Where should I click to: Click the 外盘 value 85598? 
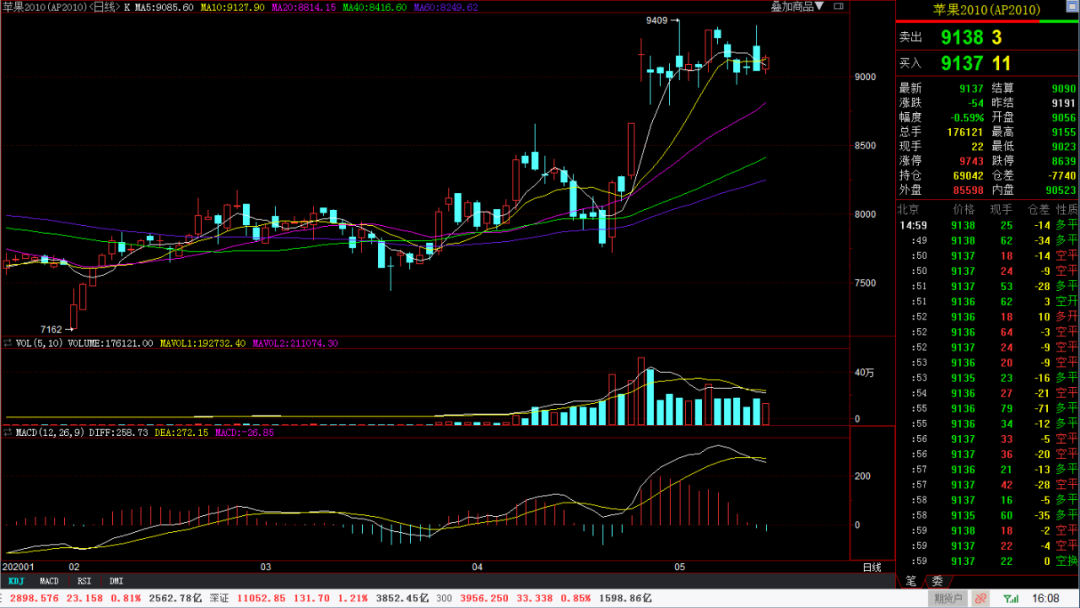point(968,190)
